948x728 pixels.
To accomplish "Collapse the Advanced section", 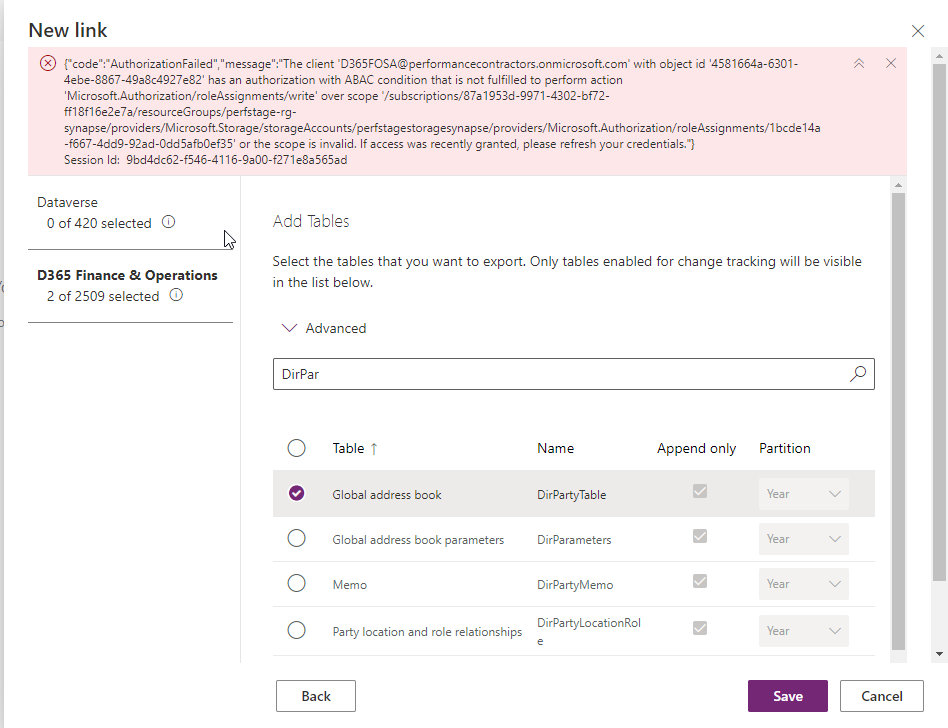I will (290, 327).
